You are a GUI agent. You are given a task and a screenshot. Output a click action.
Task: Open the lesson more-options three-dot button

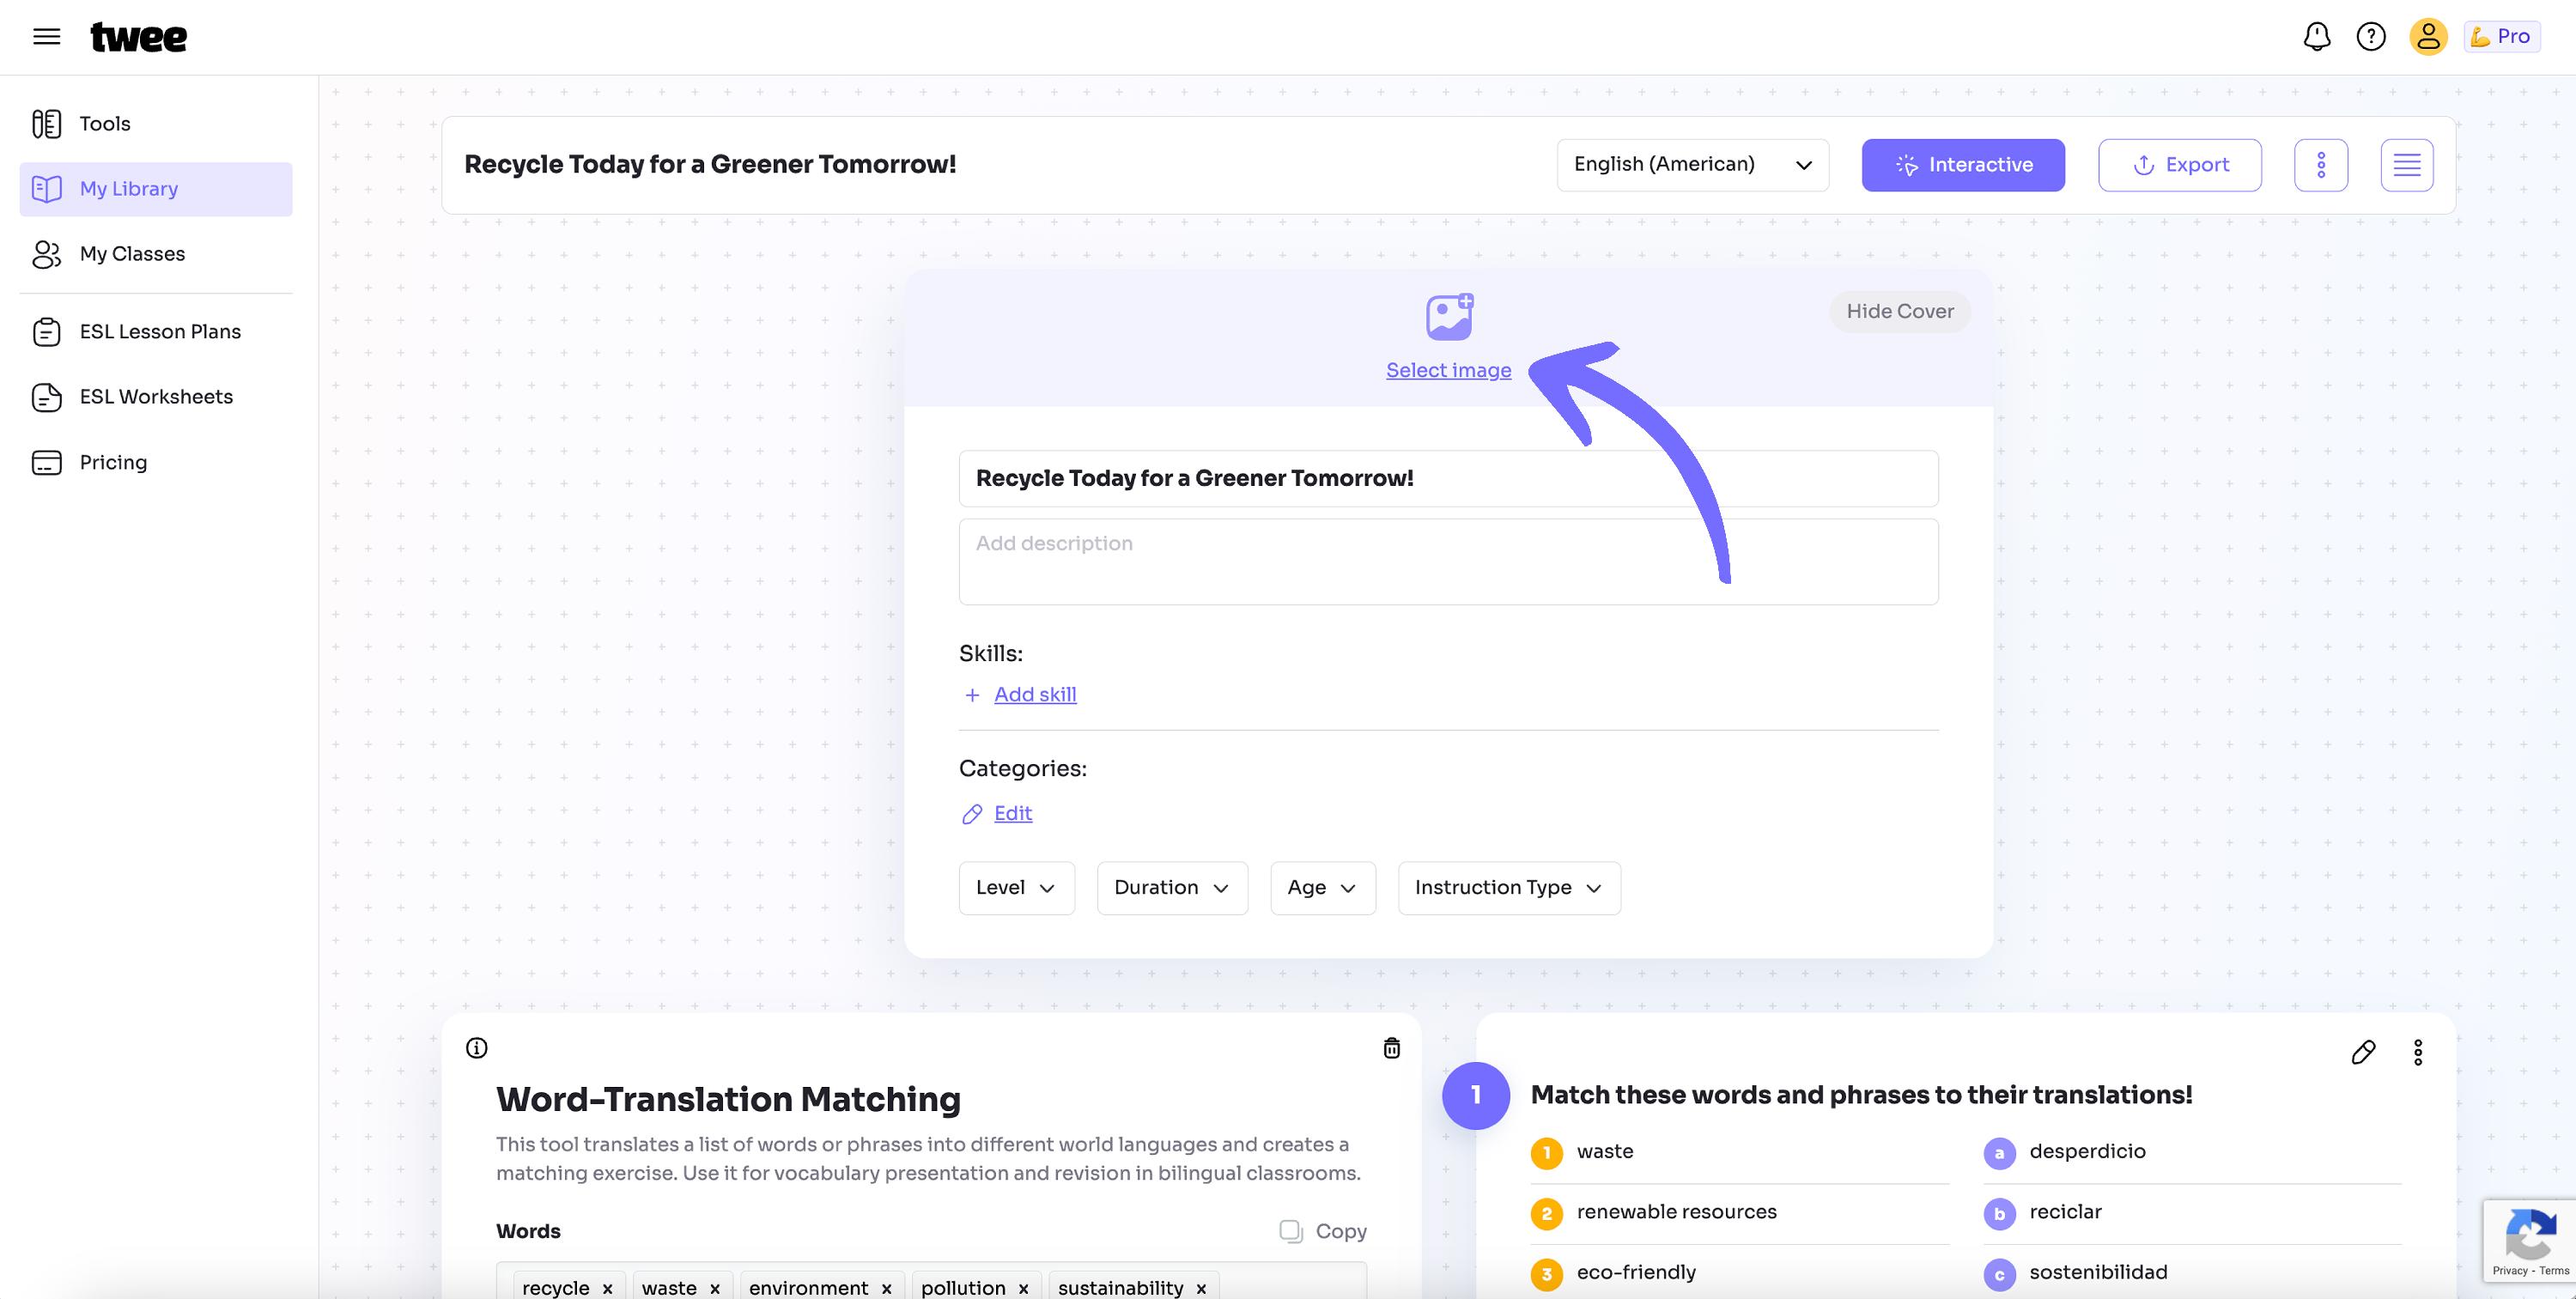[x=2321, y=165]
